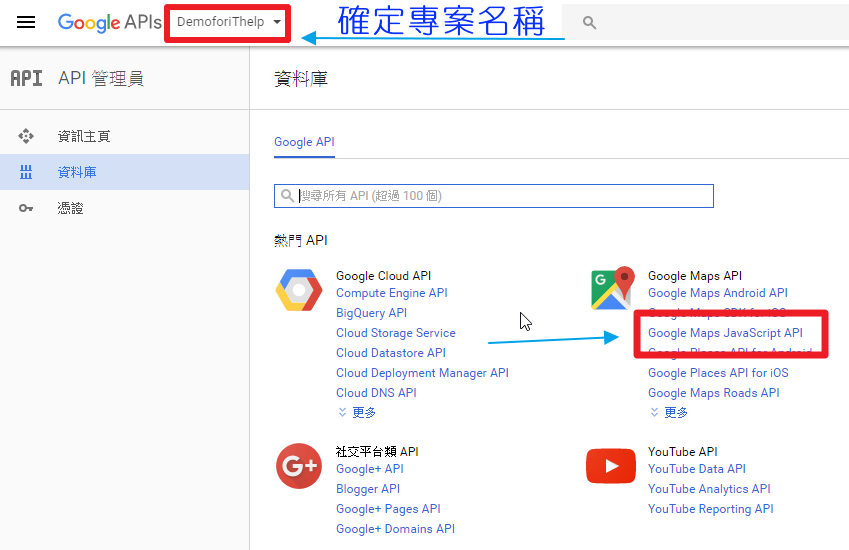Click the Google Maps pin icon
Image resolution: width=849 pixels, height=550 pixels.
(612, 288)
